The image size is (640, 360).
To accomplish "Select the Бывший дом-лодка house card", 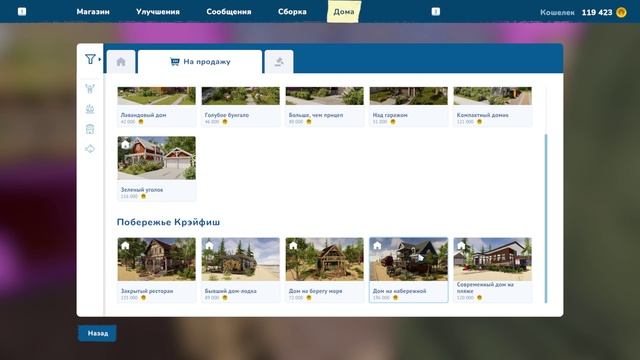I will tap(240, 270).
